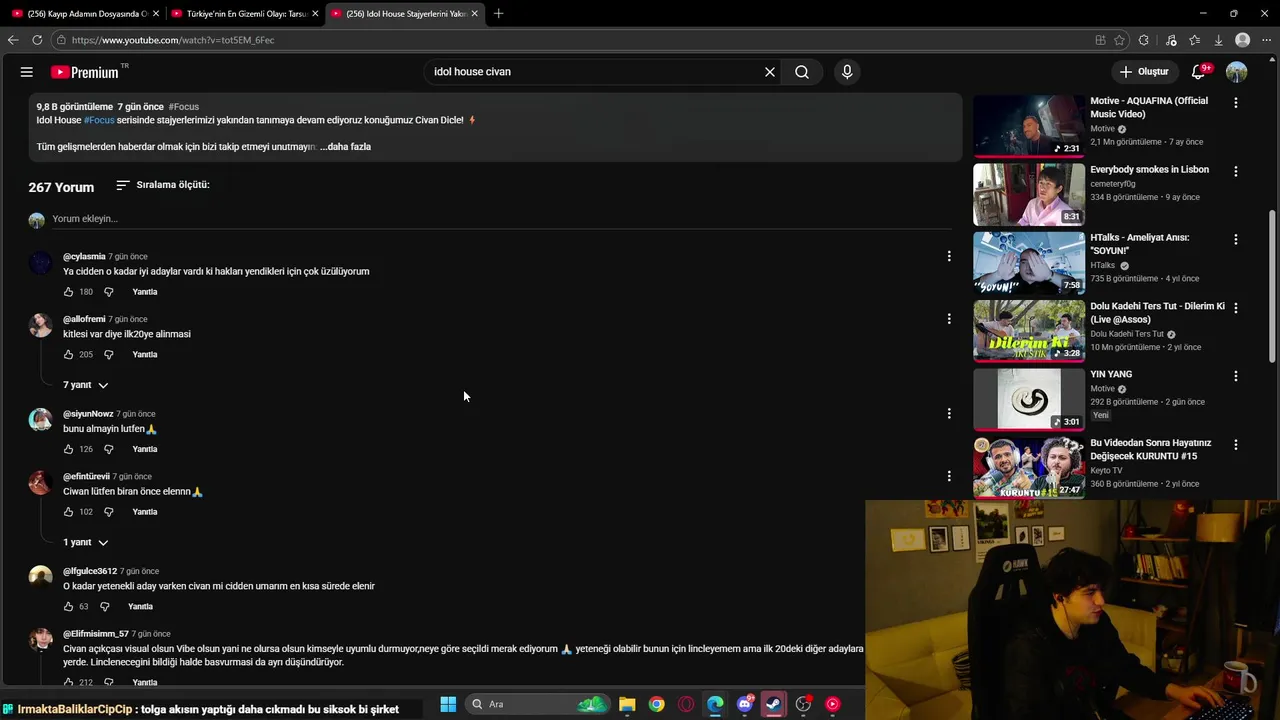Open a new browser tab
The image size is (1280, 720).
[x=498, y=14]
